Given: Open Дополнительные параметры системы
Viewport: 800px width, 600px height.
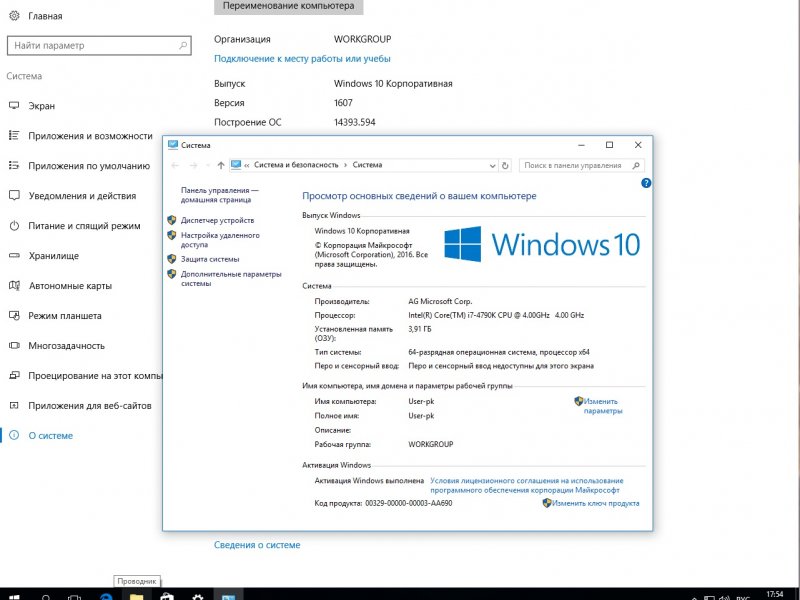Looking at the screenshot, I should pyautogui.click(x=231, y=279).
